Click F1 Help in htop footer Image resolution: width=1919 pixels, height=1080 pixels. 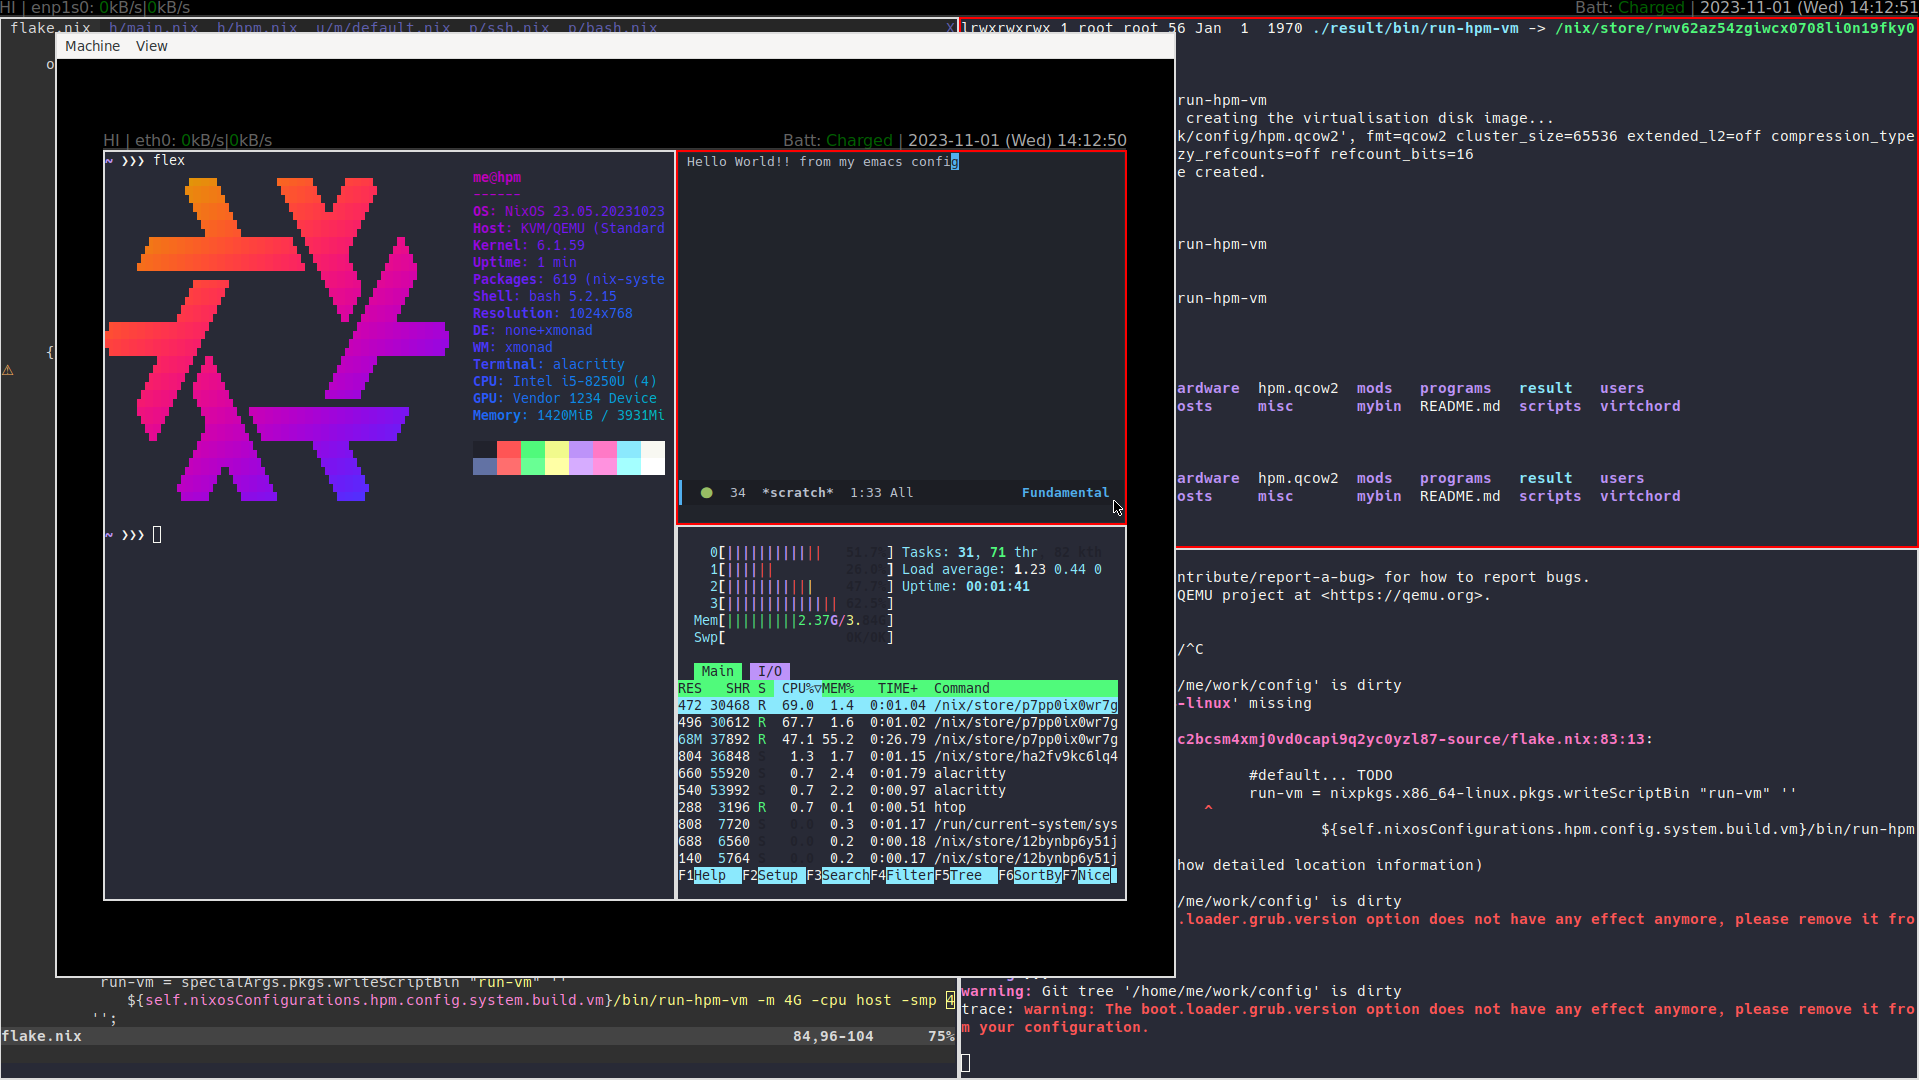[710, 875]
